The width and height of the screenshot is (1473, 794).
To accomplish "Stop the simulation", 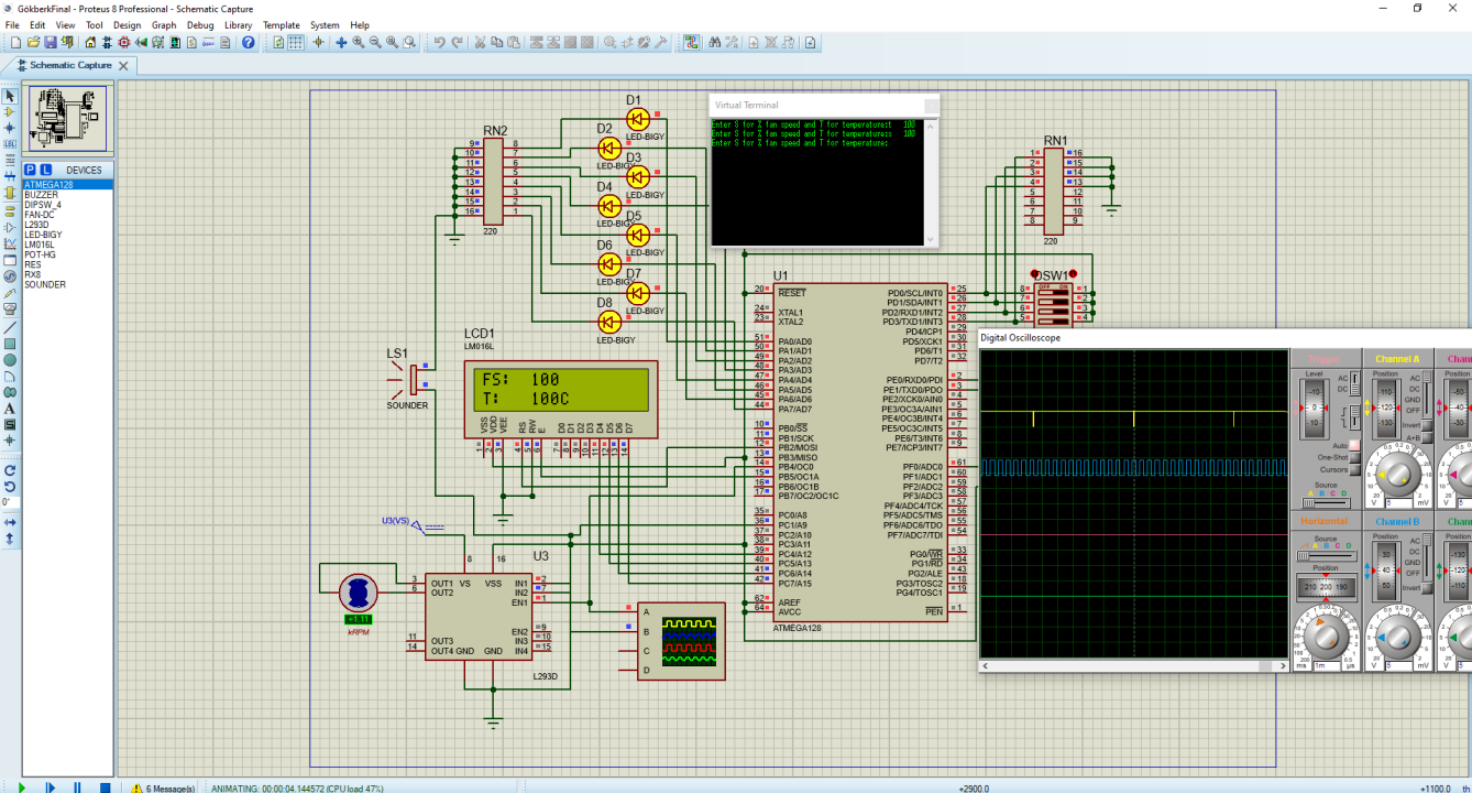I will tap(104, 787).
